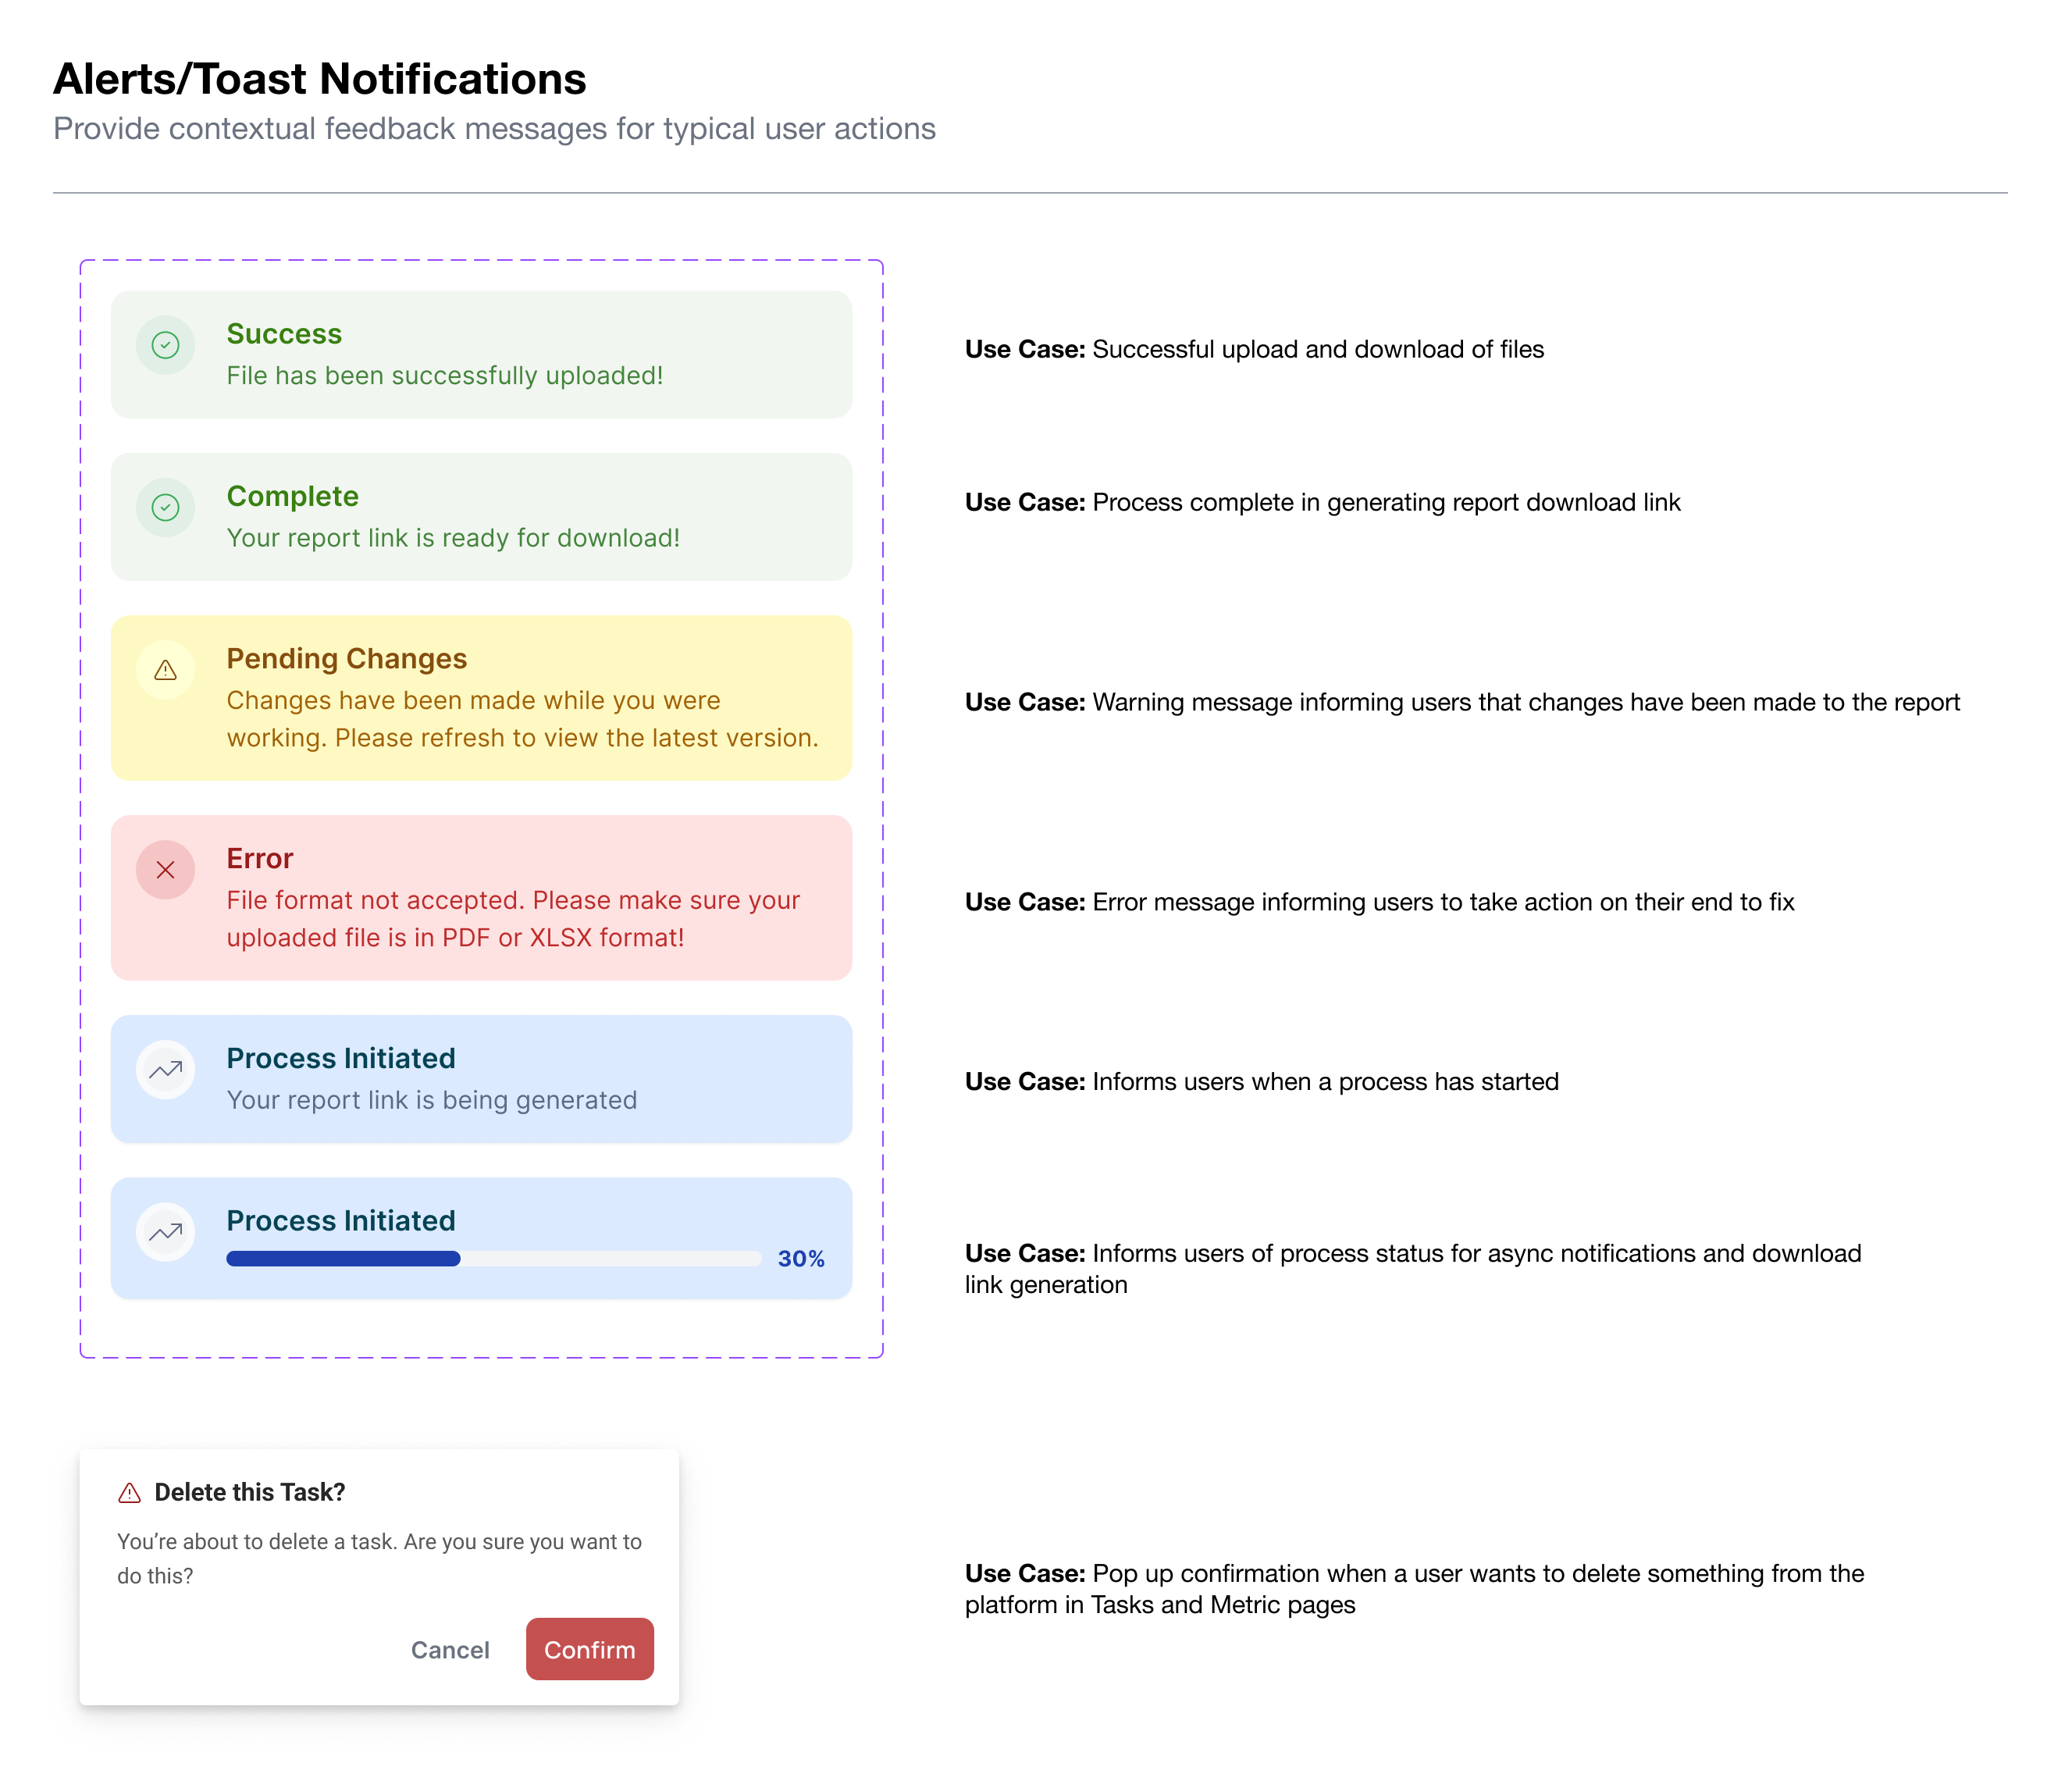Click the 30% progress label
Image resolution: width=2072 pixels, height=1788 pixels.
point(801,1259)
